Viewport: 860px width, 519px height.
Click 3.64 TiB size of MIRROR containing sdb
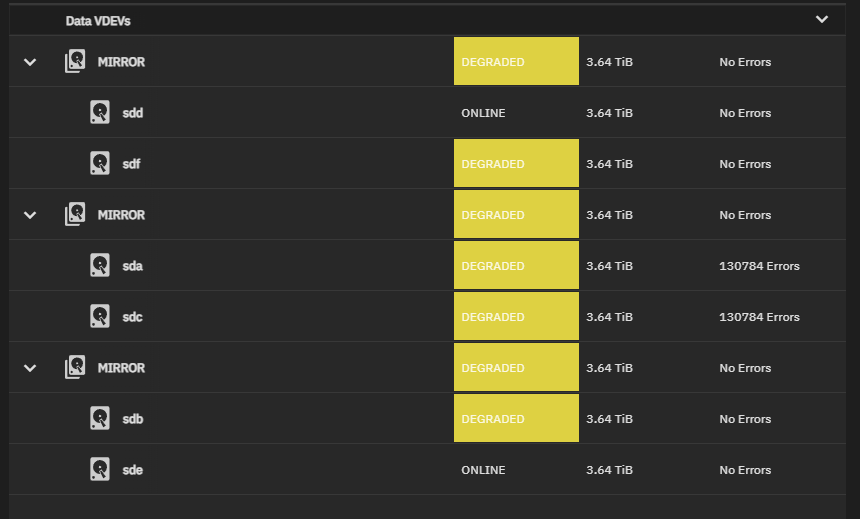click(x=609, y=368)
